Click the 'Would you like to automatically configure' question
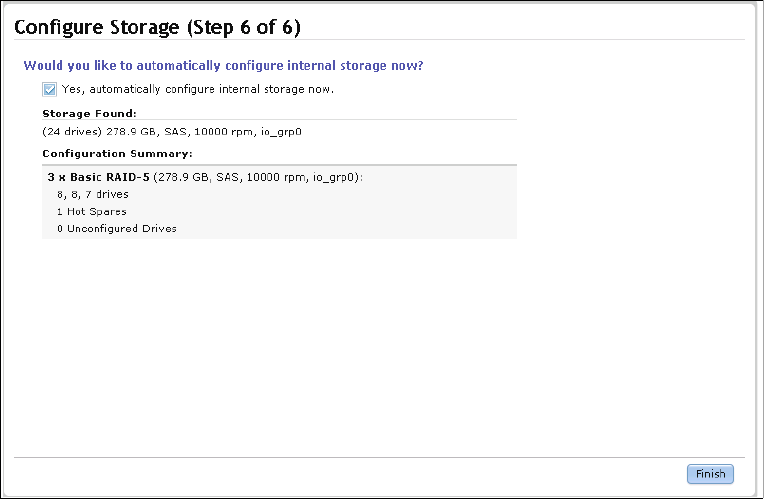764x499 pixels. (223, 65)
